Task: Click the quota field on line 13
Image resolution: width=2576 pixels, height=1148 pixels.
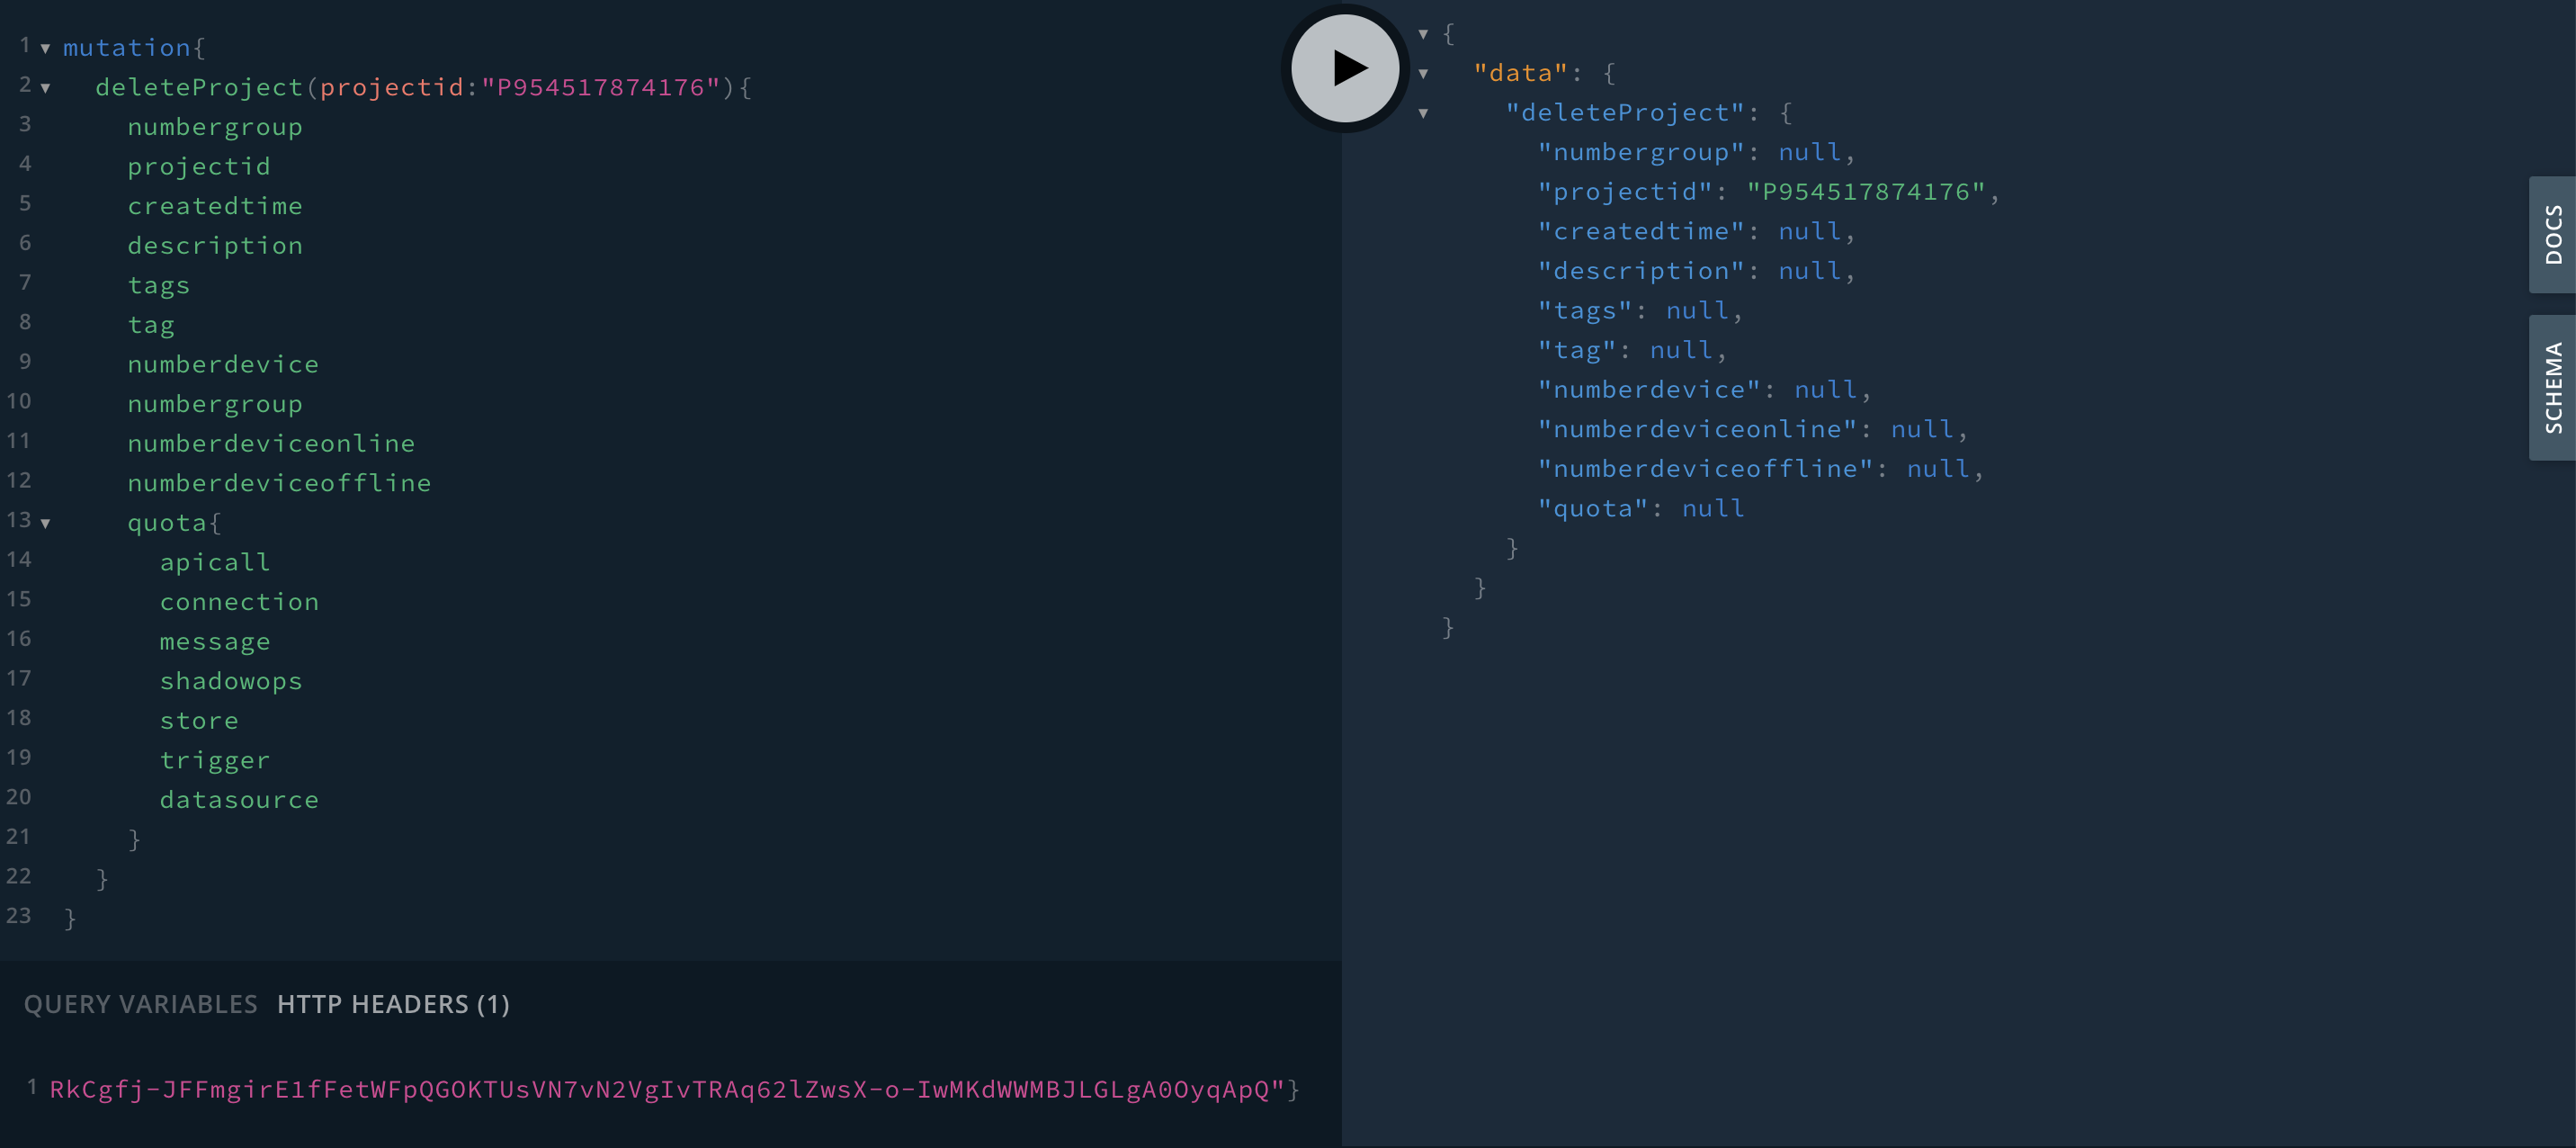Action: [x=167, y=523]
